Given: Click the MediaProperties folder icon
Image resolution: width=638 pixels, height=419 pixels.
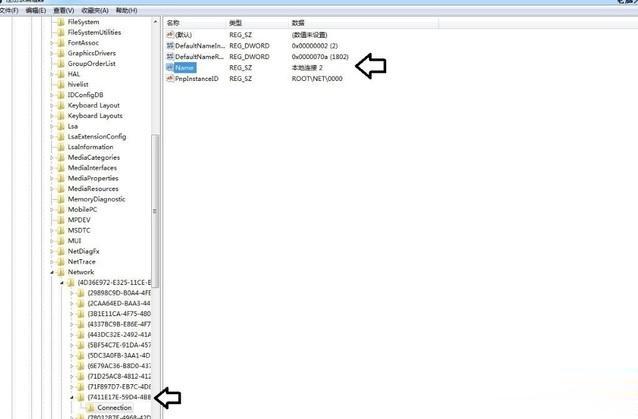Looking at the screenshot, I should [61, 179].
